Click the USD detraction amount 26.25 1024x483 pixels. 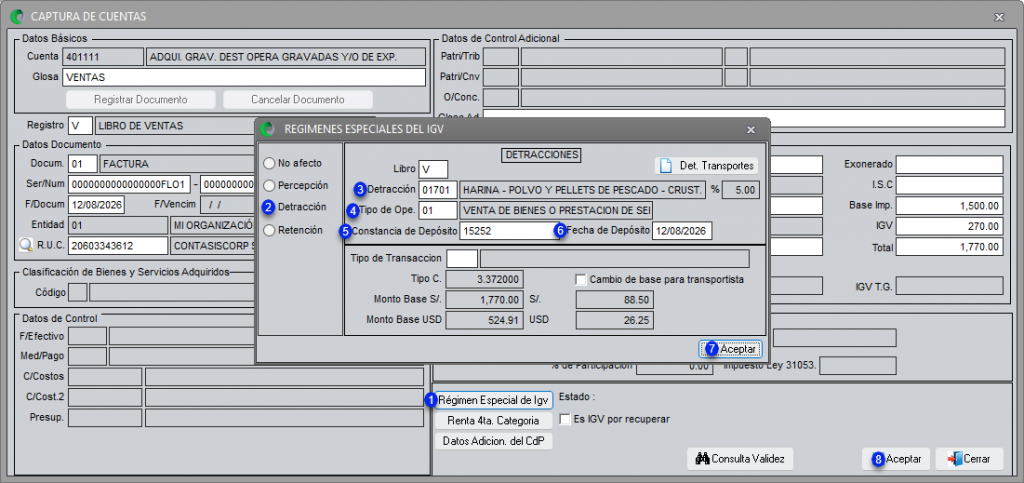click(615, 320)
